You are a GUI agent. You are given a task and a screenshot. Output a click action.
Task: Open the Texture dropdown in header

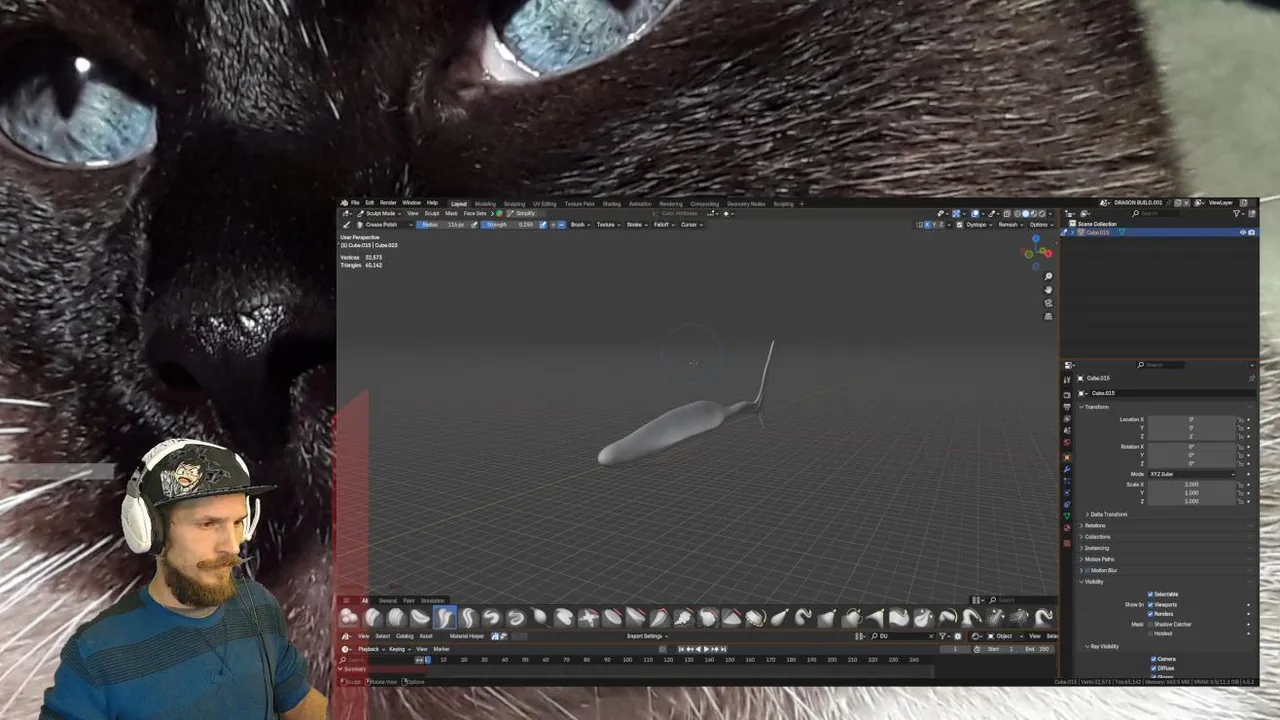coord(608,224)
